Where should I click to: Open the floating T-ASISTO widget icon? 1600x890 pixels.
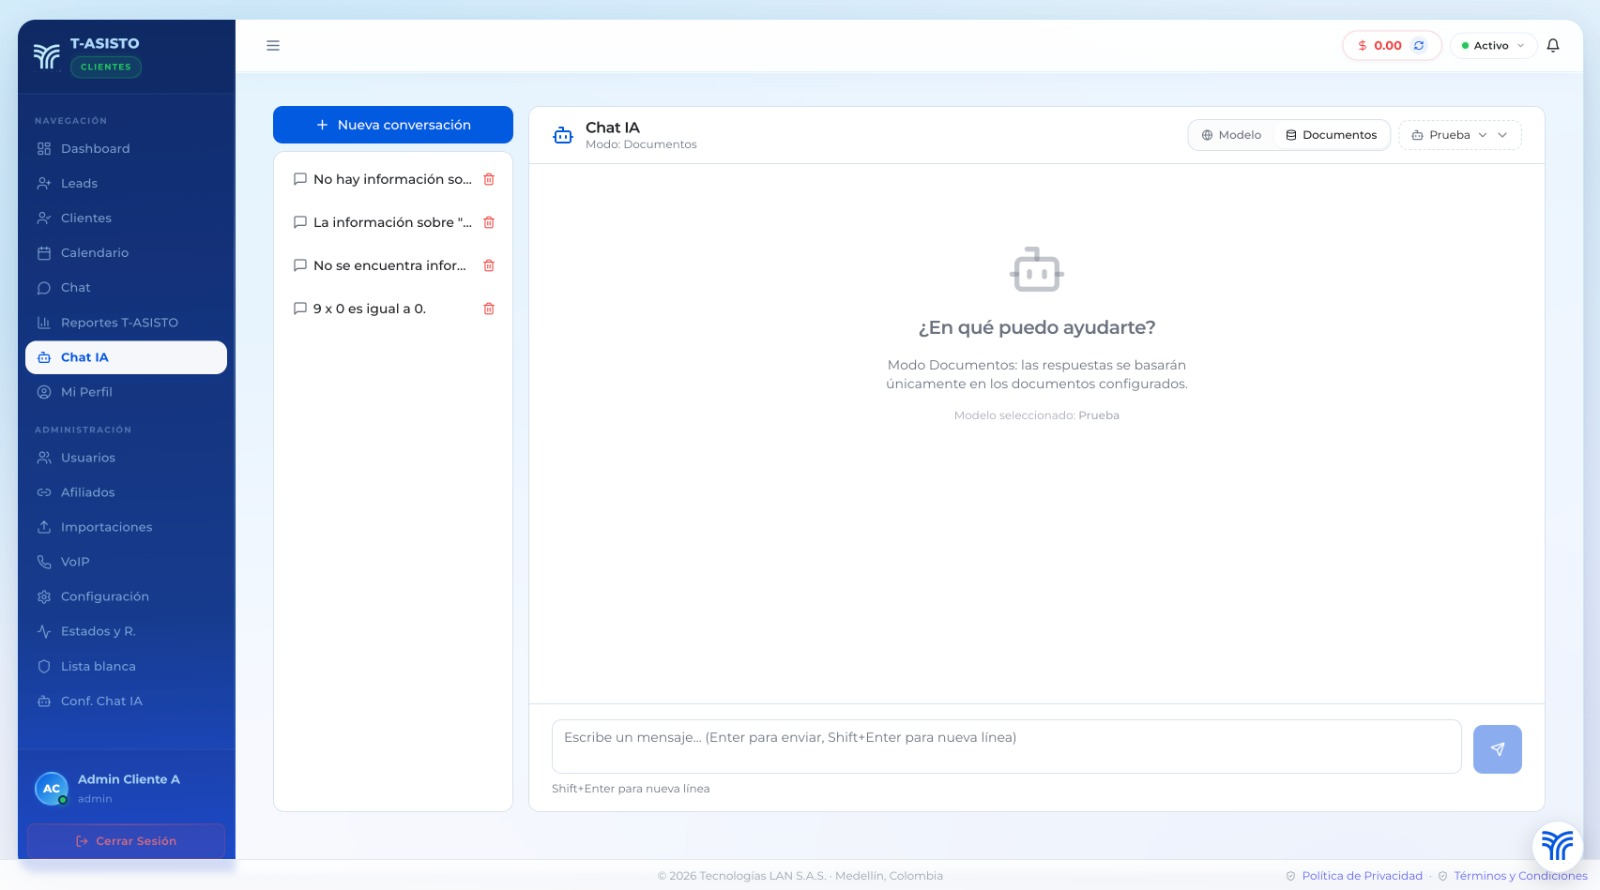point(1556,845)
